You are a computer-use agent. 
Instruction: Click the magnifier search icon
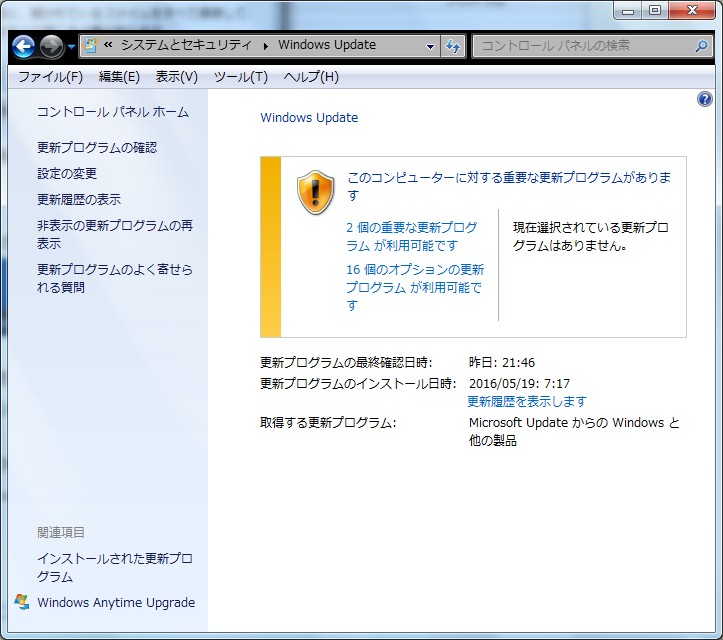[x=701, y=46]
